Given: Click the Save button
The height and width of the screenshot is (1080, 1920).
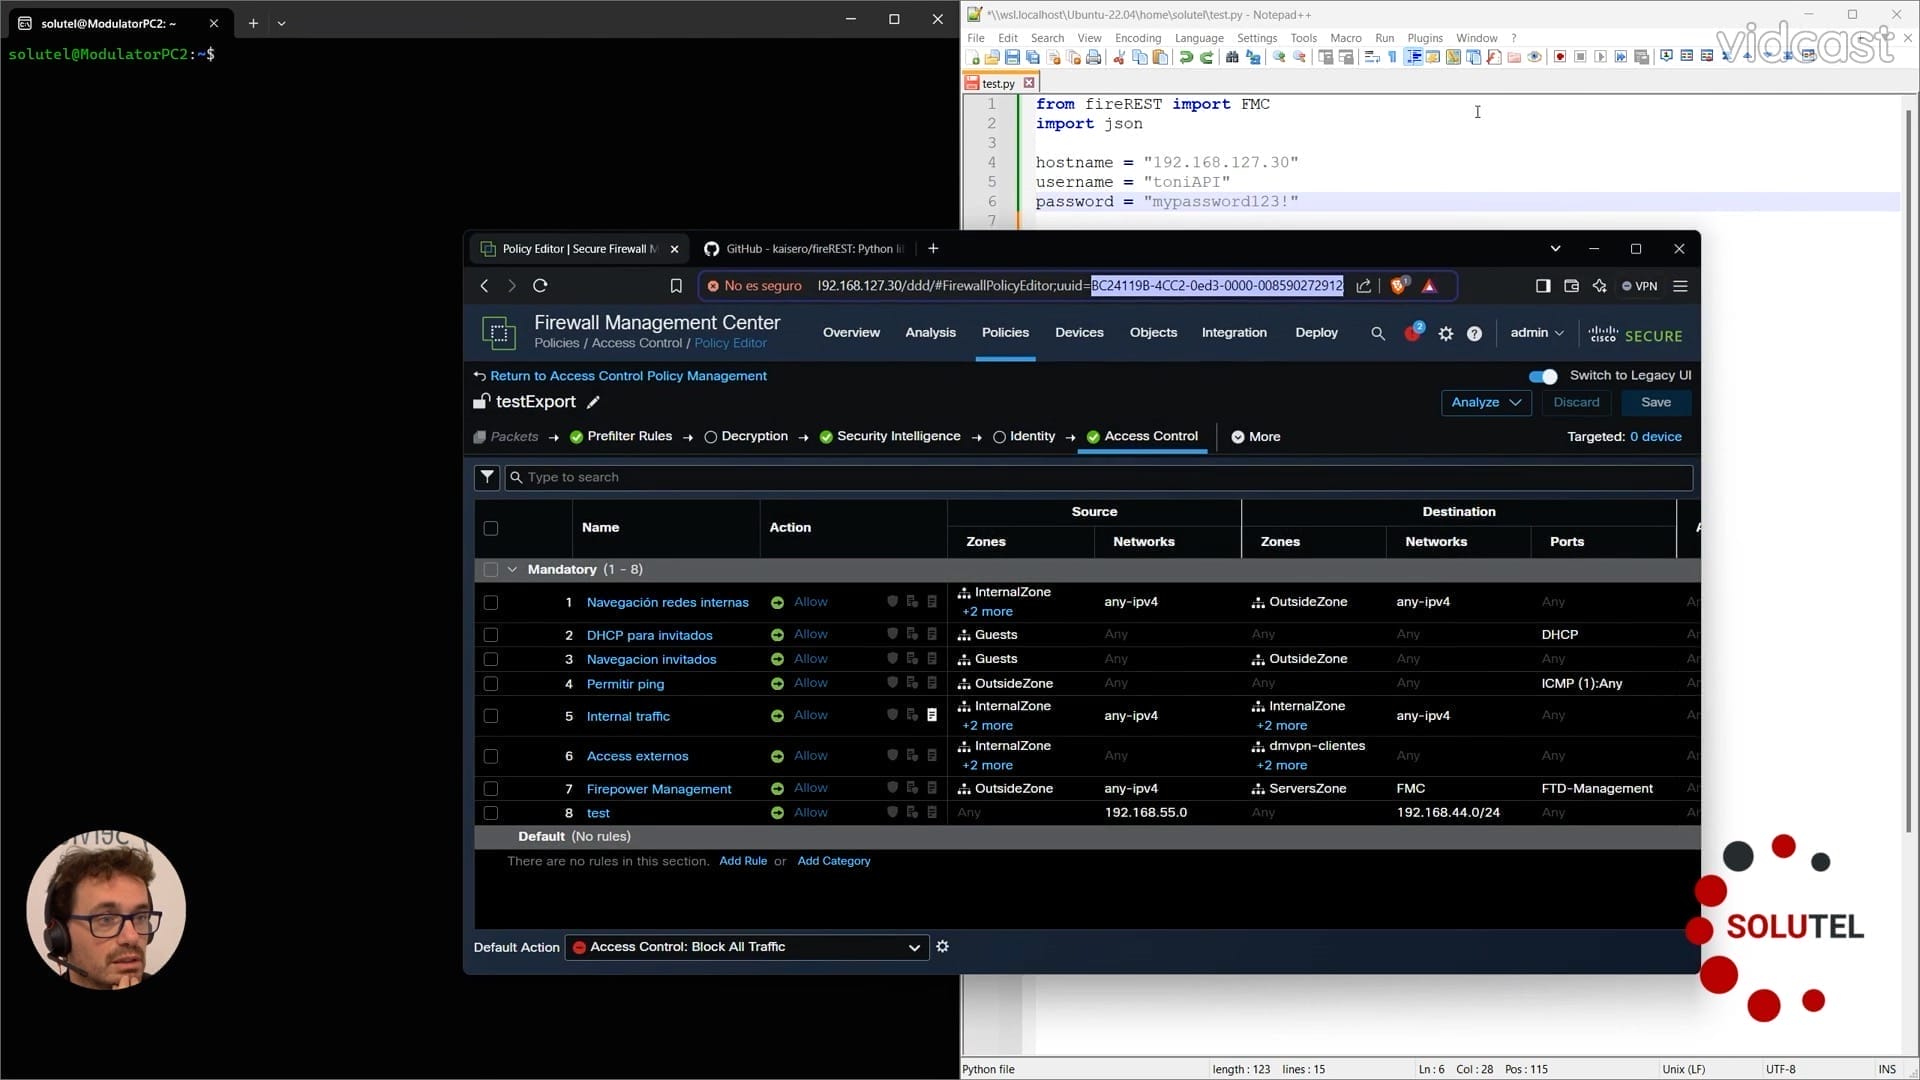Looking at the screenshot, I should tap(1655, 402).
